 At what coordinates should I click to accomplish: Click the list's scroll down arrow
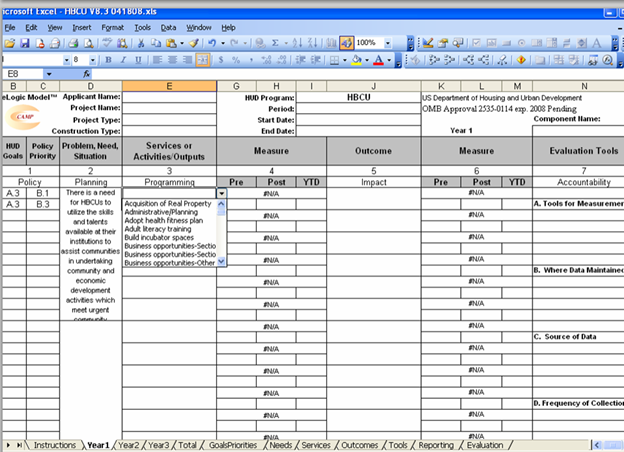(x=221, y=261)
